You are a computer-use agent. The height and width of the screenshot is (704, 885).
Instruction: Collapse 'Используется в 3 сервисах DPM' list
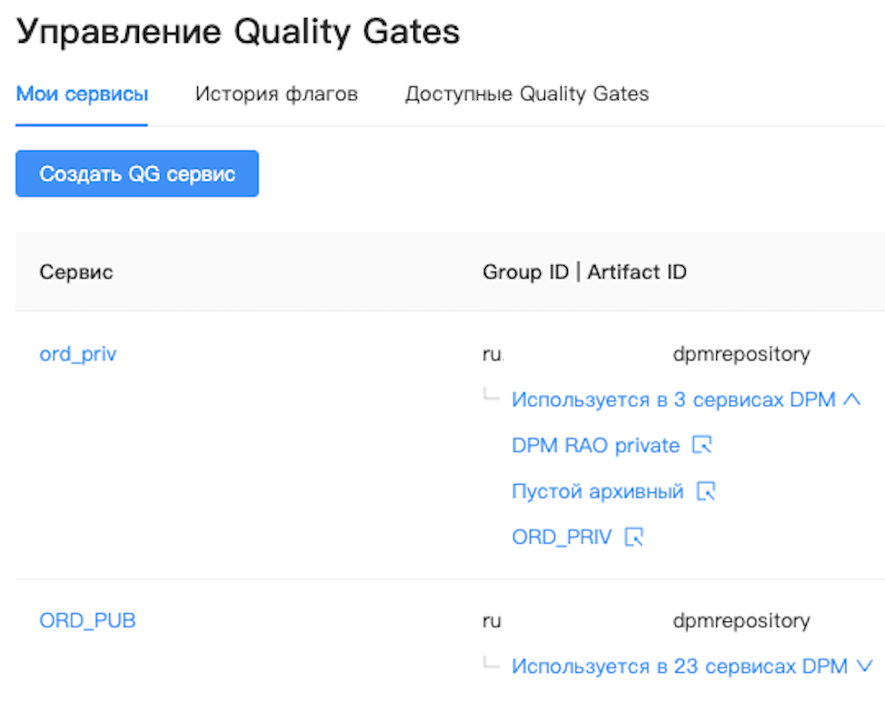pyautogui.click(x=673, y=400)
